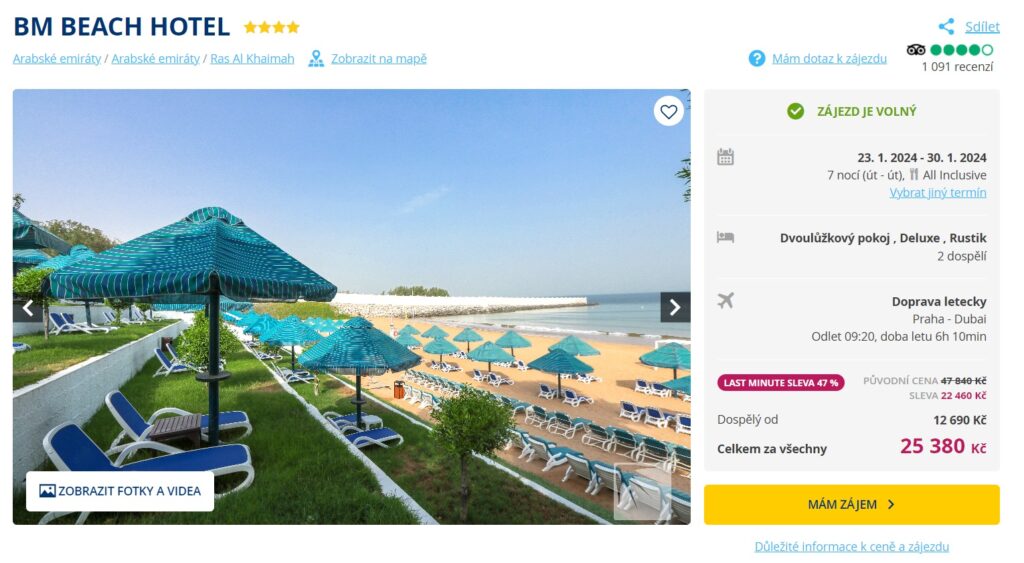Click the TripAdvisor owl rating icon
The width and height of the screenshot is (1024, 563).
(916, 50)
